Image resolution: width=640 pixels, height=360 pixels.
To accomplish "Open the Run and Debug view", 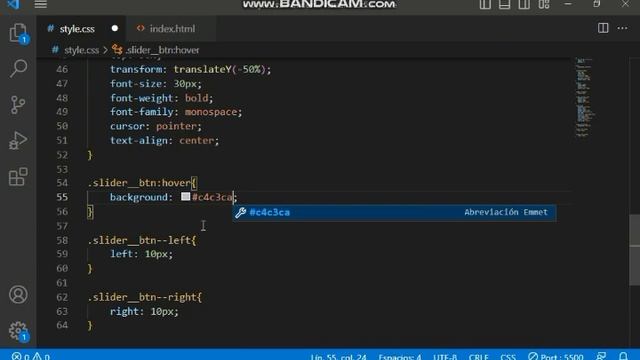I will pos(18,140).
